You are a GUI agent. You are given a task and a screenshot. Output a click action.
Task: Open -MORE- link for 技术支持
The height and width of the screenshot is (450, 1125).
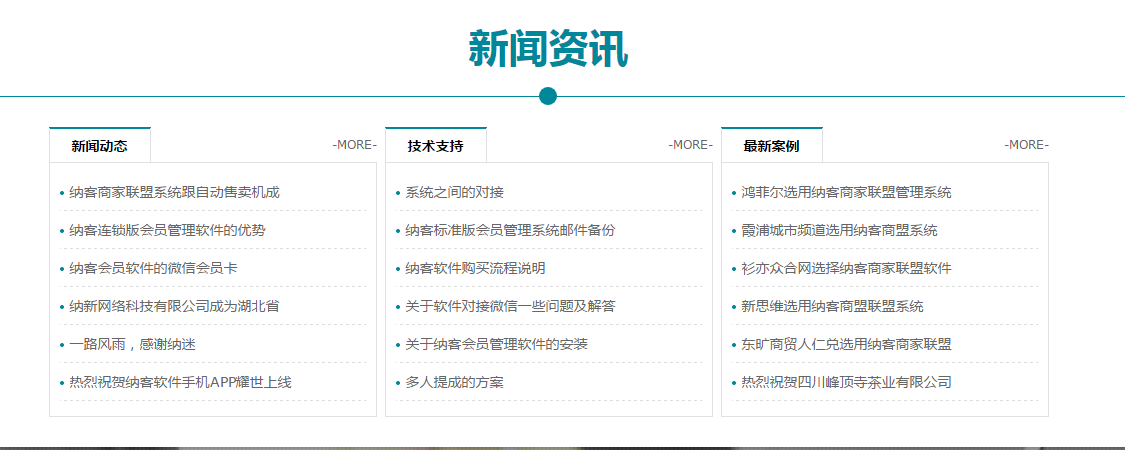[690, 145]
